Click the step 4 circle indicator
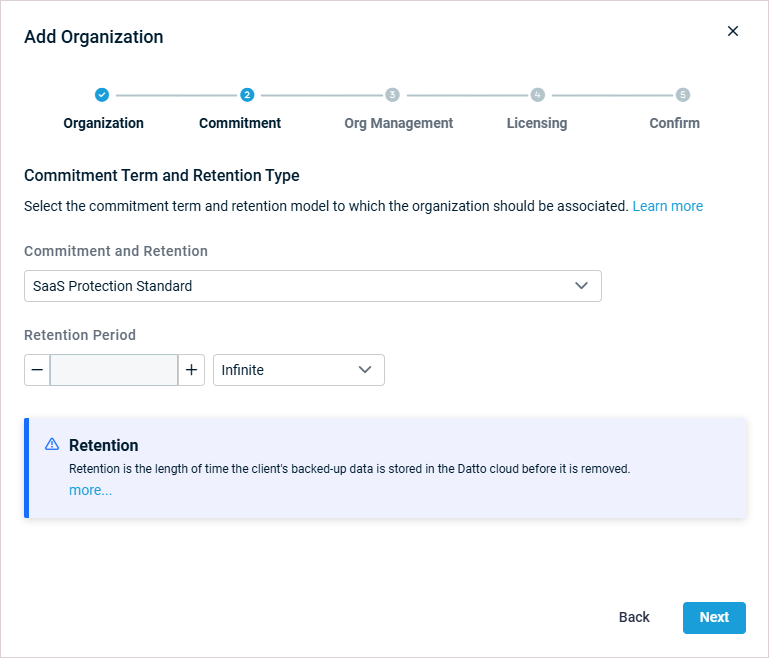The width and height of the screenshot is (769, 658). [537, 95]
